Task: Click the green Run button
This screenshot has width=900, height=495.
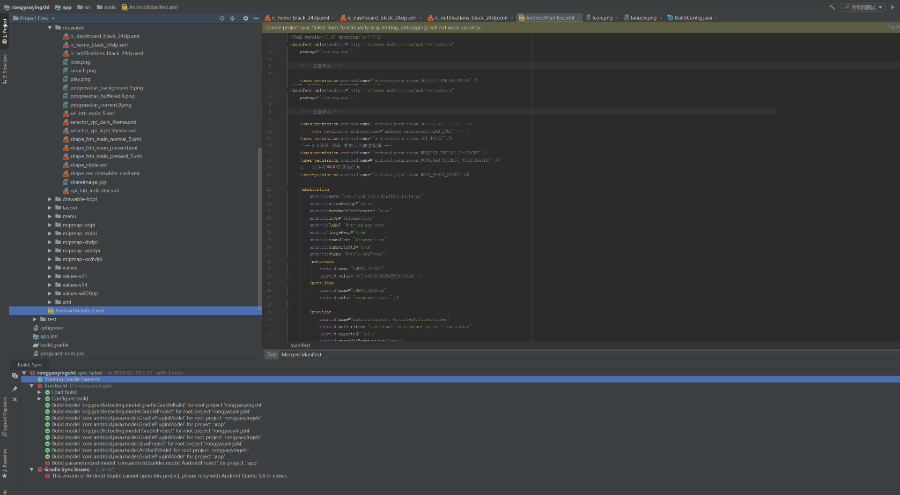Action: tap(893, 6)
